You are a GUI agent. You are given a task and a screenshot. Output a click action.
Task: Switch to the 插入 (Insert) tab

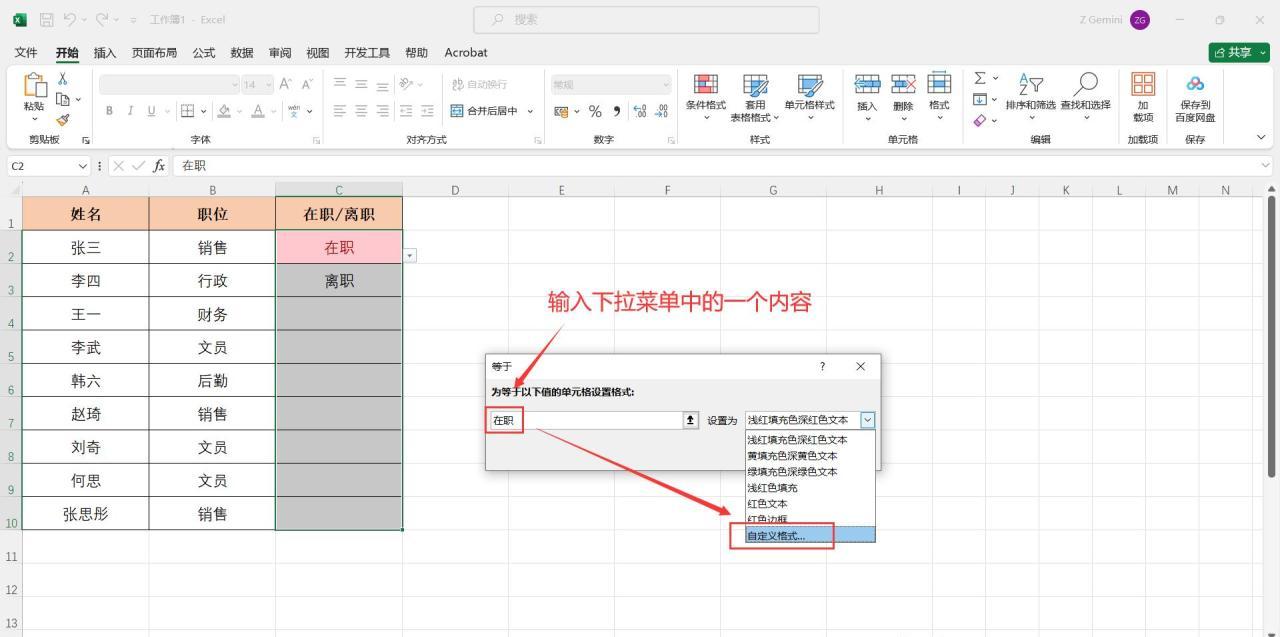click(x=104, y=53)
